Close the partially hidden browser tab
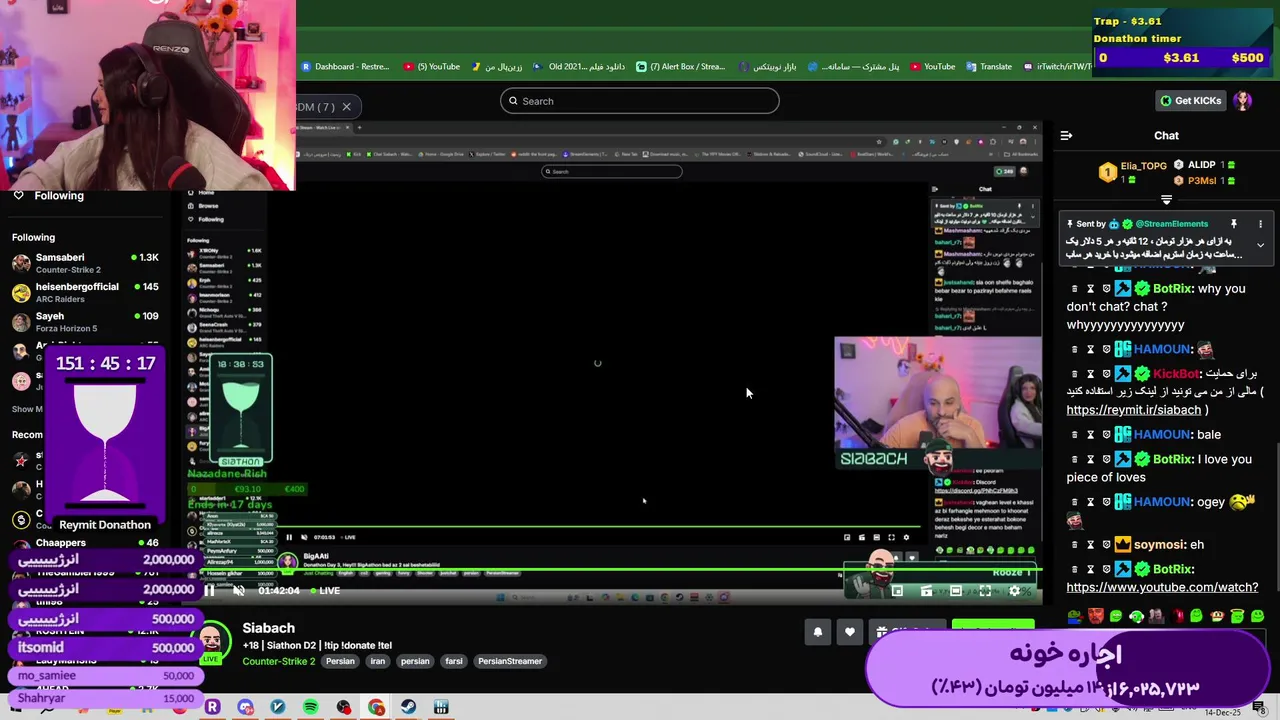1280x720 pixels. [x=346, y=107]
